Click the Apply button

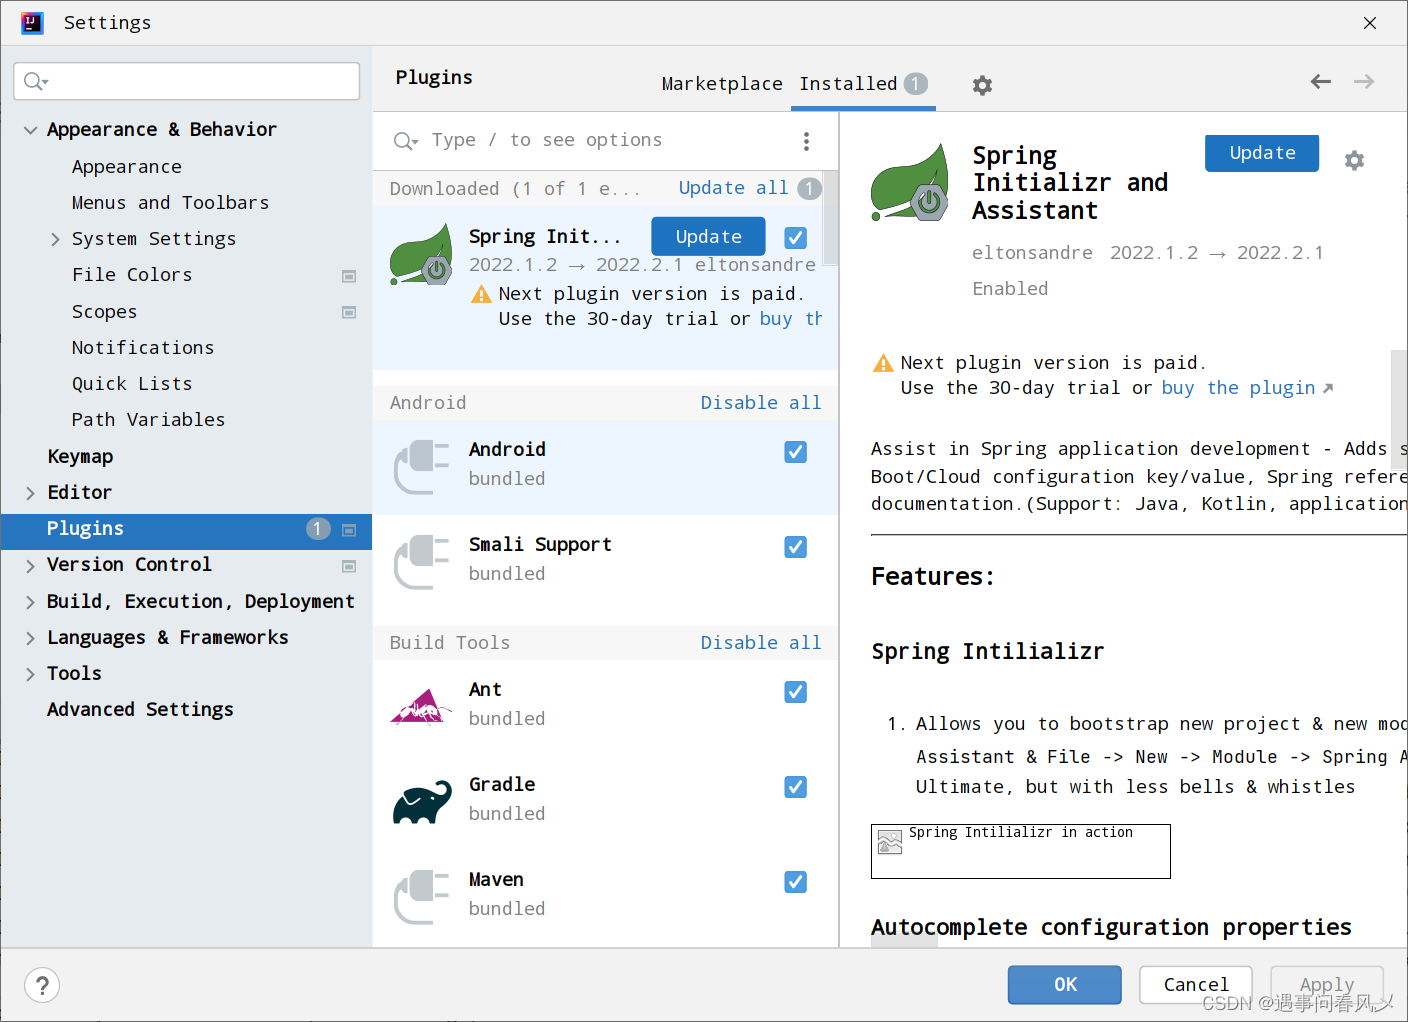(x=1327, y=985)
